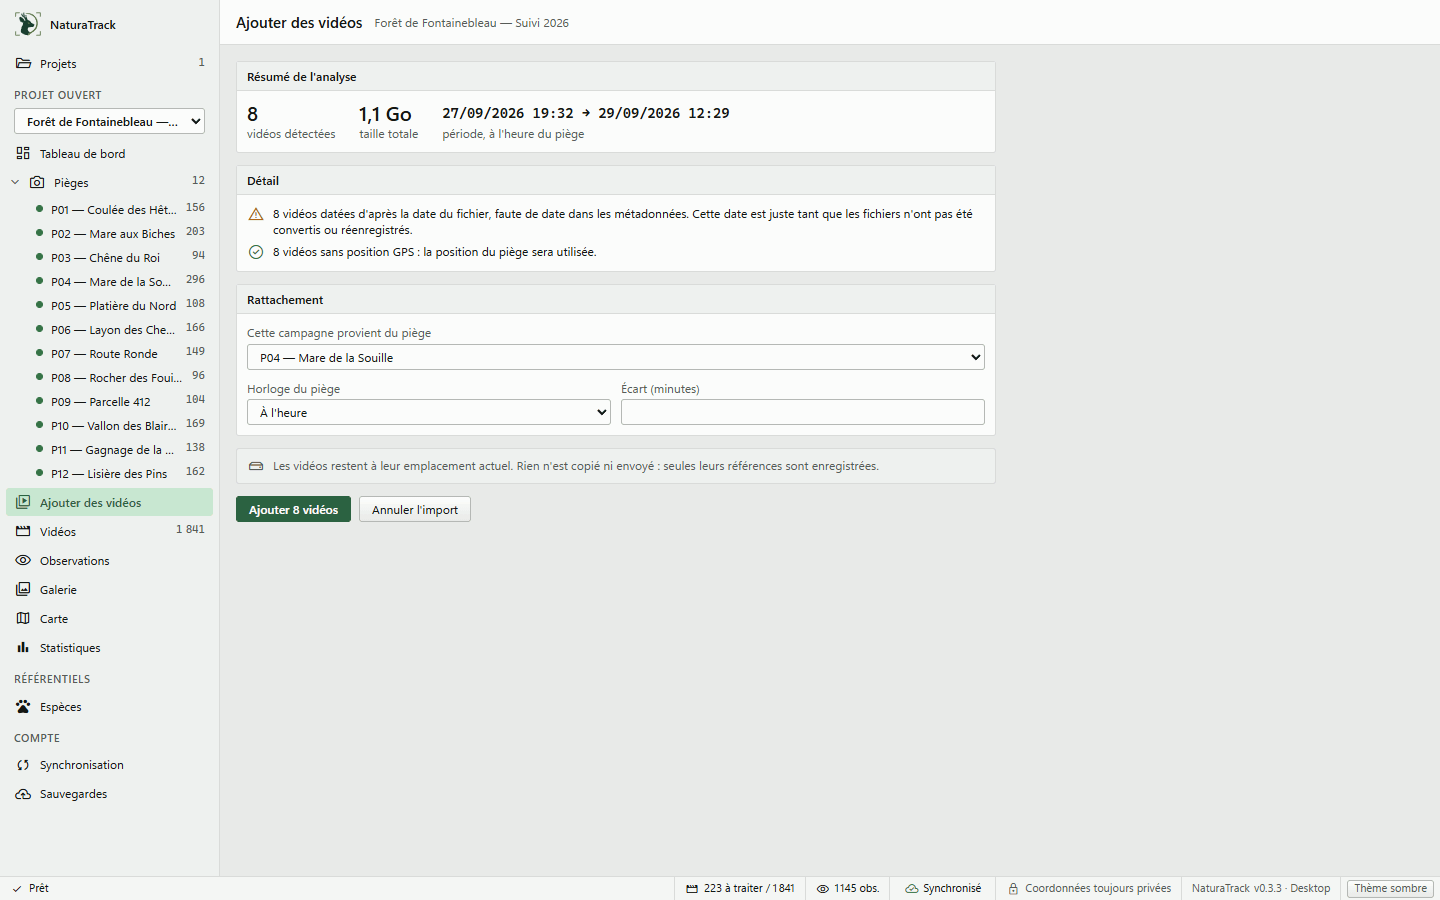The height and width of the screenshot is (900, 1440).
Task: Open the trap selection dropdown P04
Action: point(616,357)
